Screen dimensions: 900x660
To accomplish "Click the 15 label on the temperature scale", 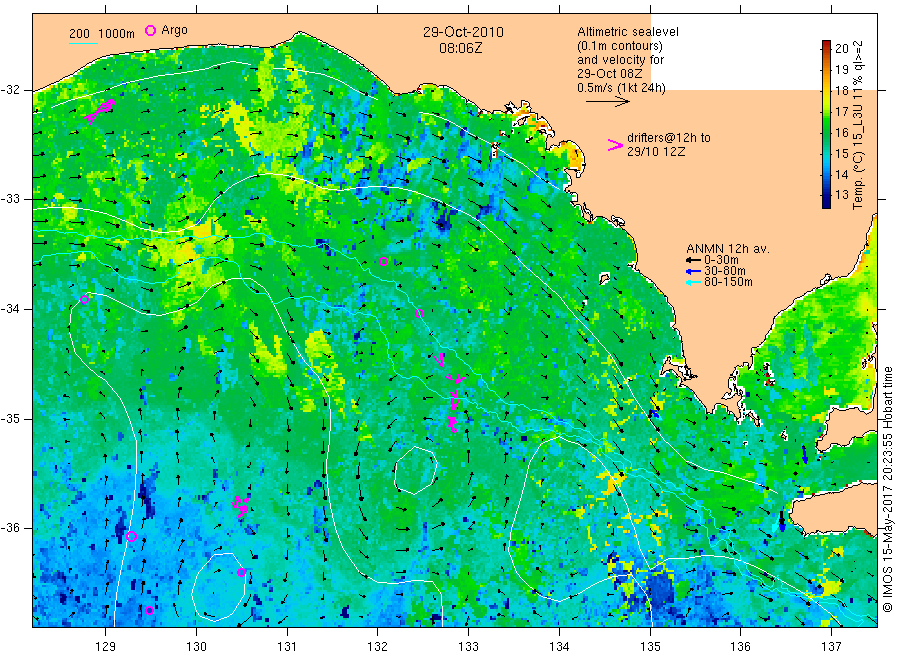I will pos(841,153).
